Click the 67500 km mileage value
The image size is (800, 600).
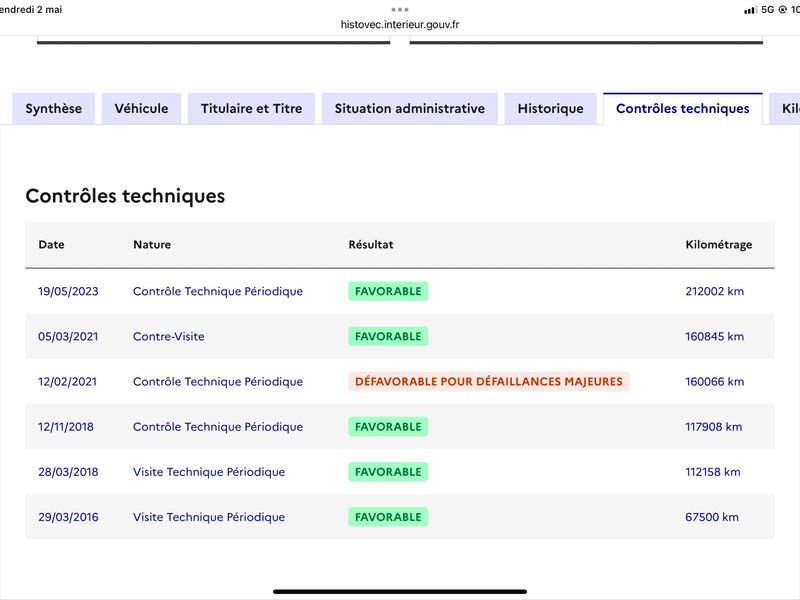(x=712, y=517)
